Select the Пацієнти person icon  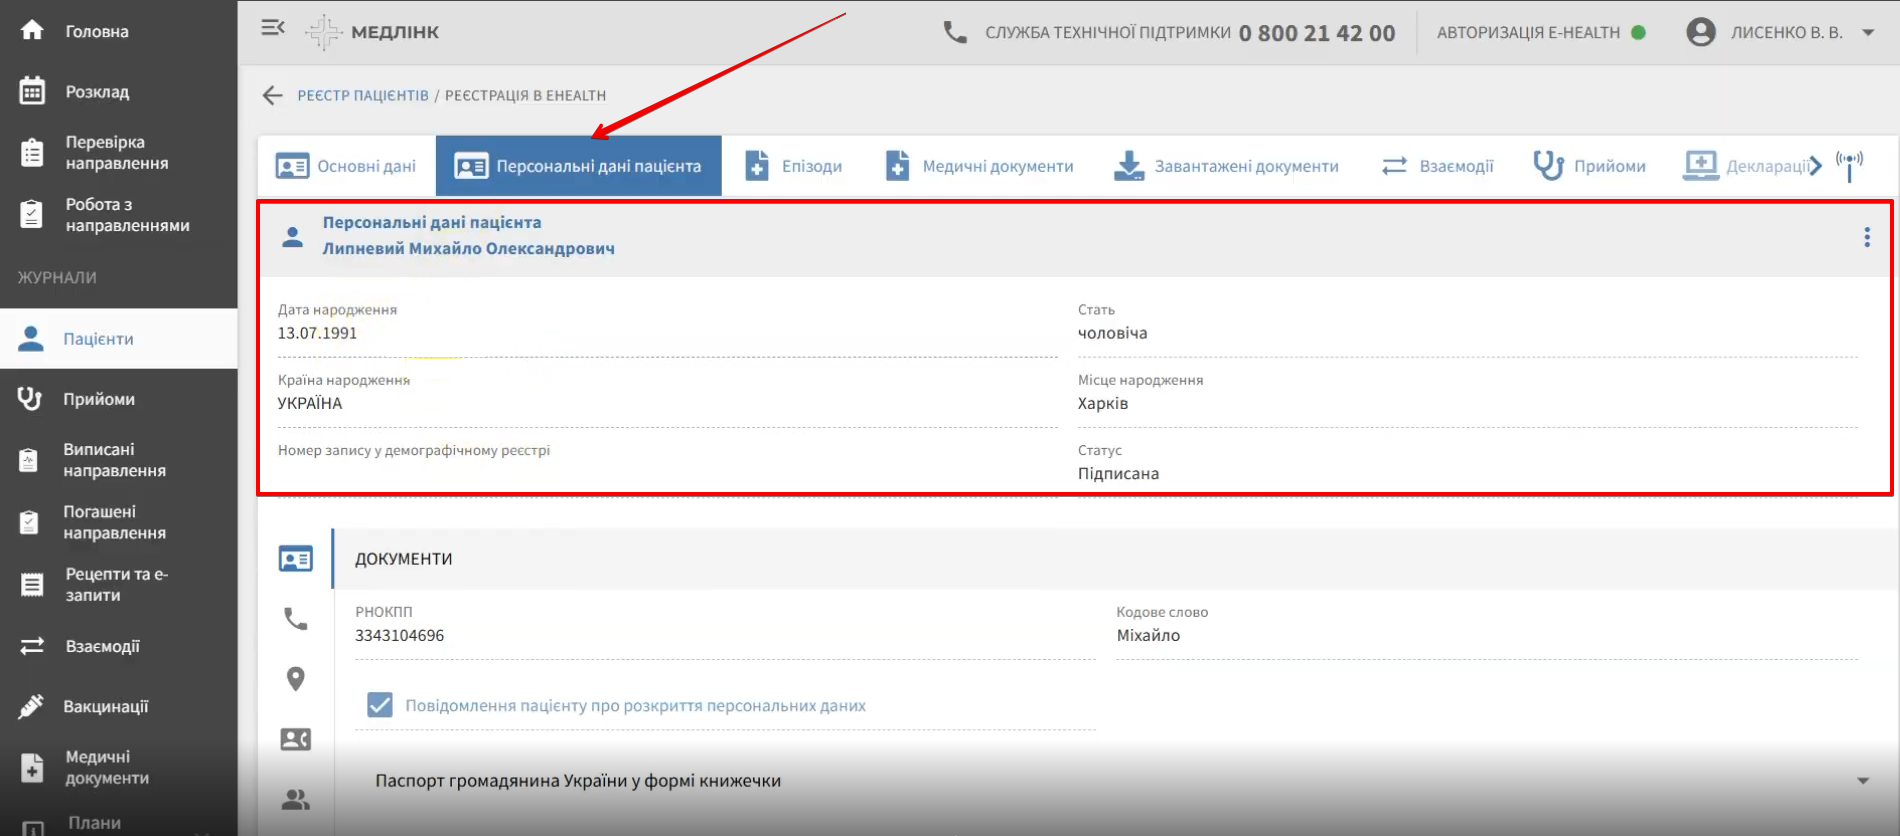31,339
